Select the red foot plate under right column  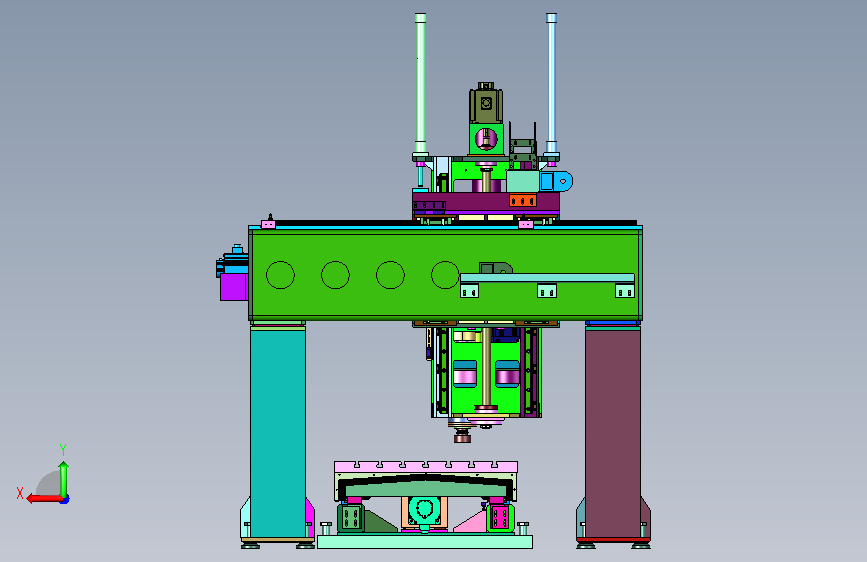[613, 539]
